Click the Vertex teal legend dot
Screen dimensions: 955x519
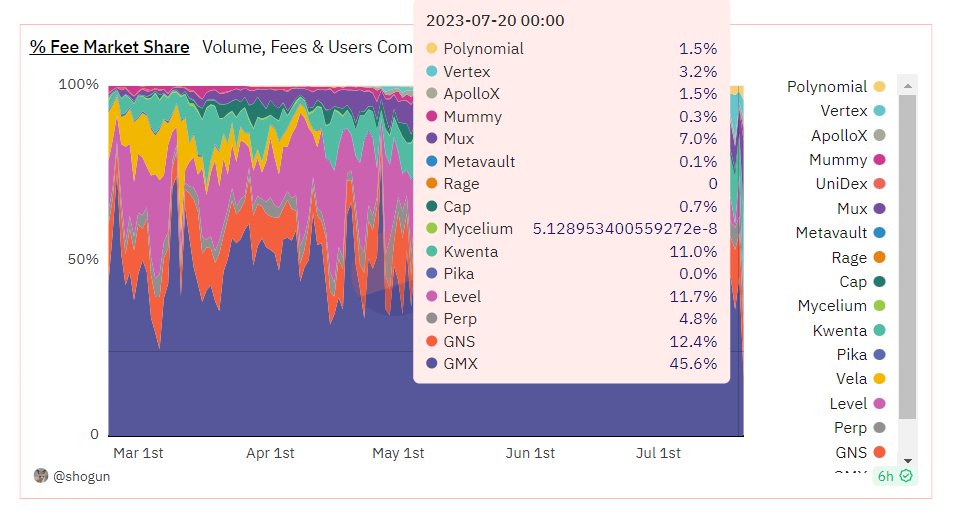[879, 111]
